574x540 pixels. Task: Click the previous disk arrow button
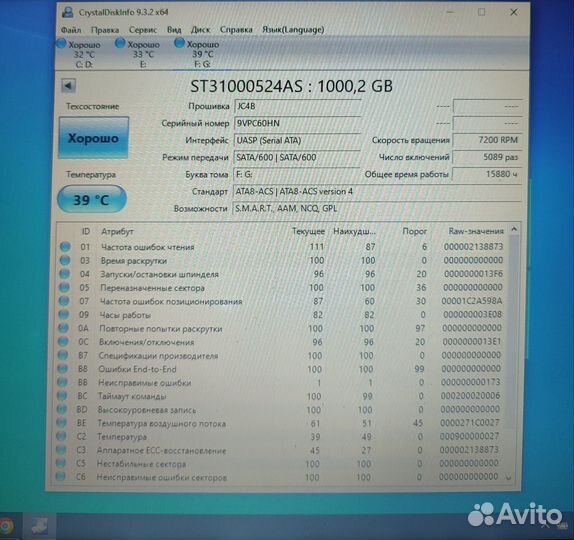(x=68, y=86)
